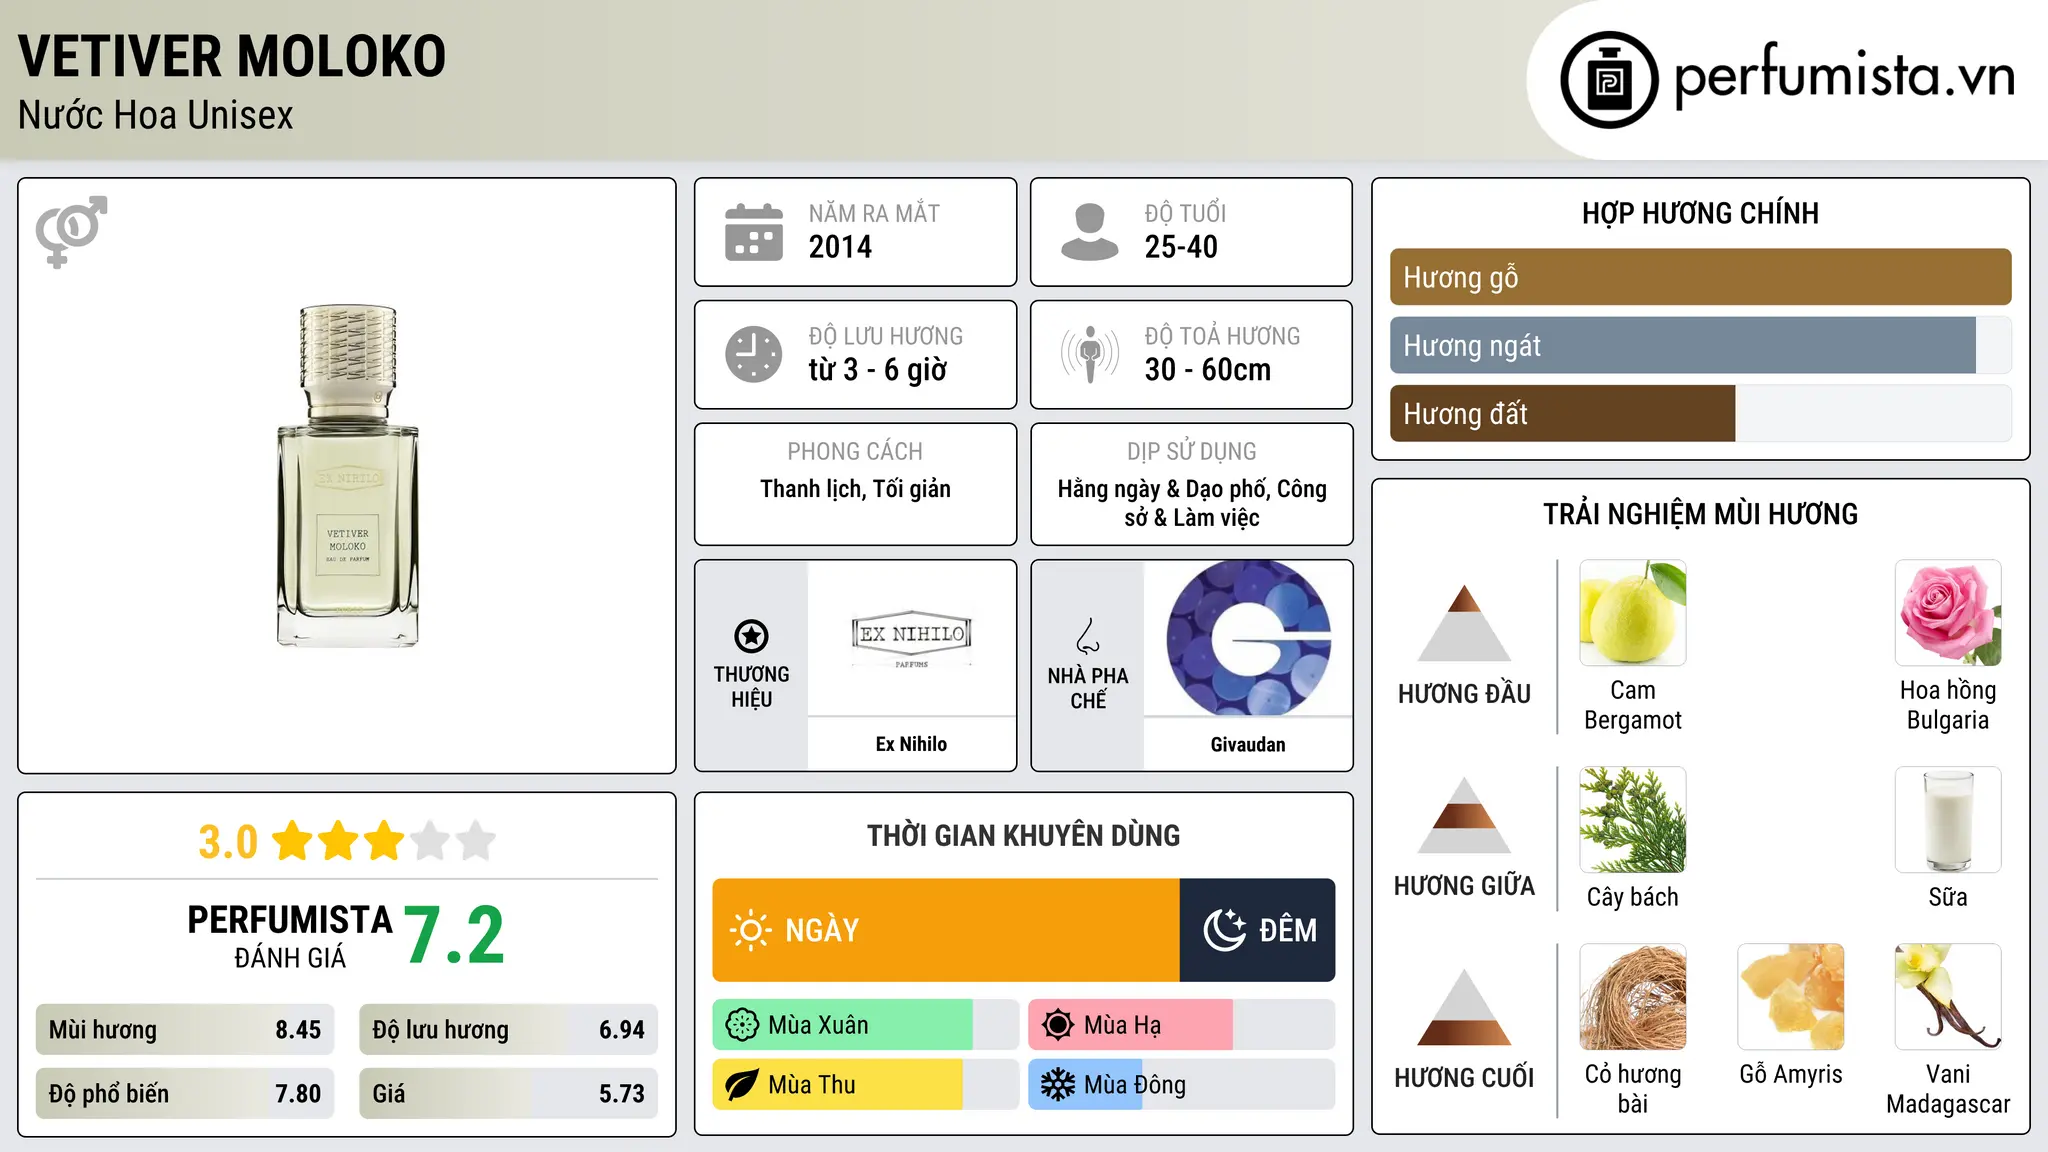Select the Cây bách note image
This screenshot has height=1152, width=2048.
1632,820
